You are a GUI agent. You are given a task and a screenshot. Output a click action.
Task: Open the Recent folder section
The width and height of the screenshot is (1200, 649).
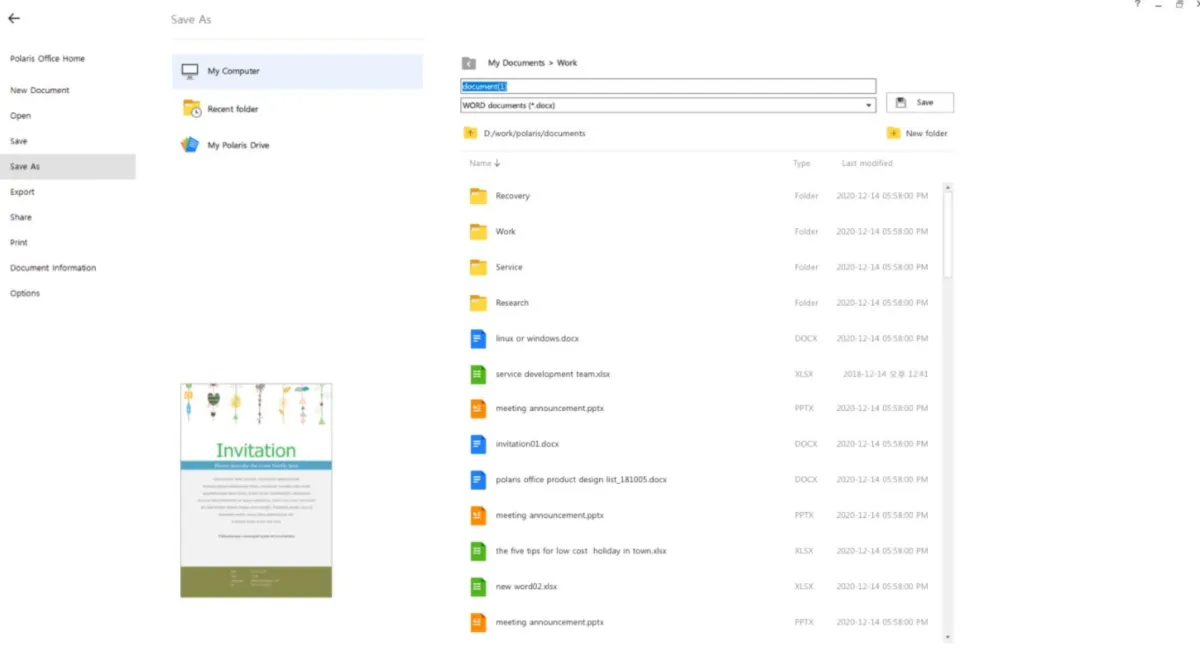pos(235,108)
